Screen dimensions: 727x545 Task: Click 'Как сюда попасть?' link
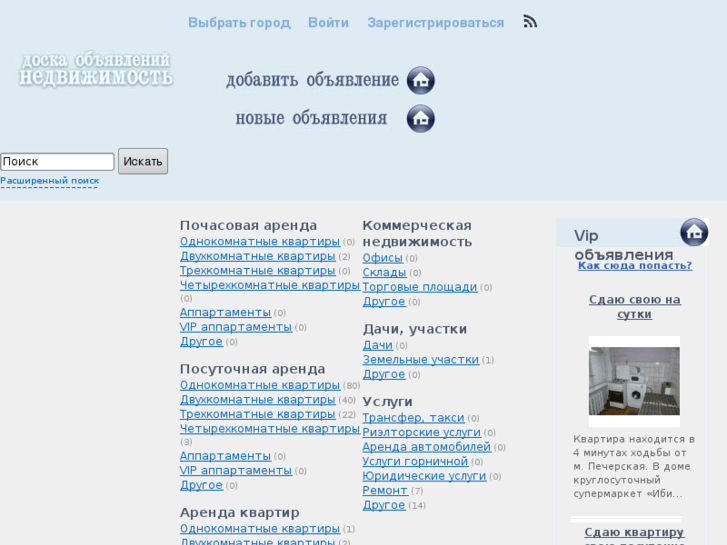click(635, 266)
